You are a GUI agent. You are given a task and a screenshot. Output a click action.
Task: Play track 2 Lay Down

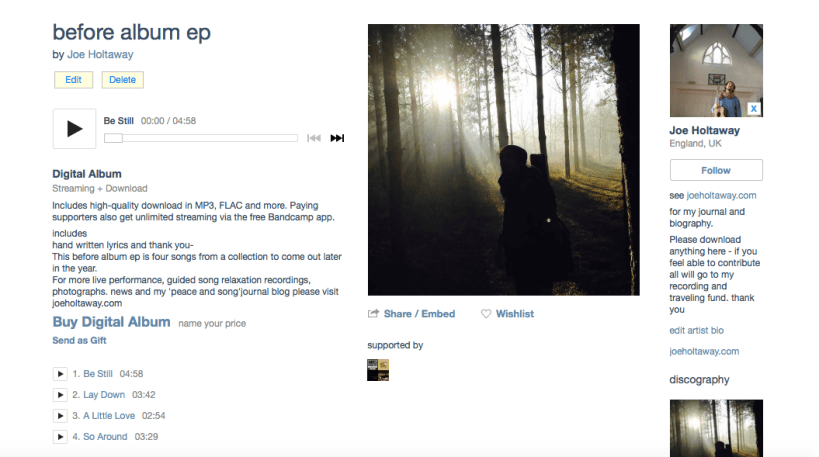pyautogui.click(x=60, y=395)
